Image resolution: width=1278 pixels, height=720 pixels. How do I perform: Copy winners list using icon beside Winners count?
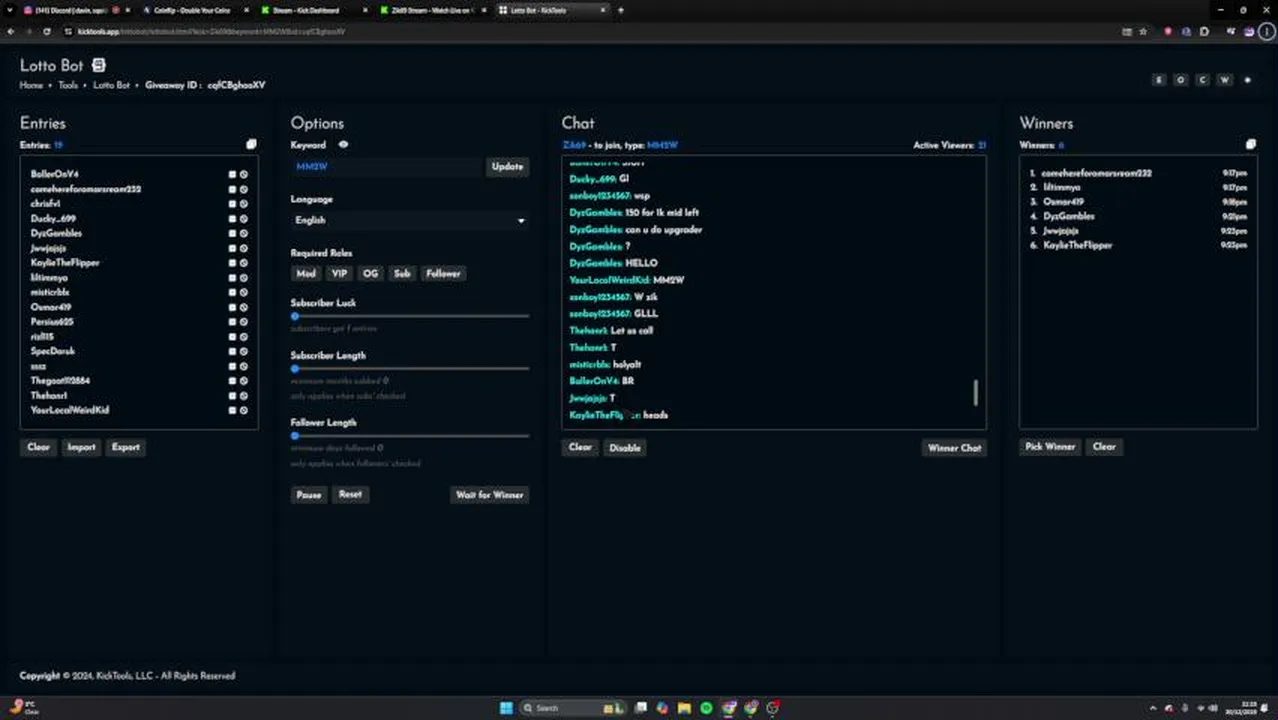(1250, 144)
